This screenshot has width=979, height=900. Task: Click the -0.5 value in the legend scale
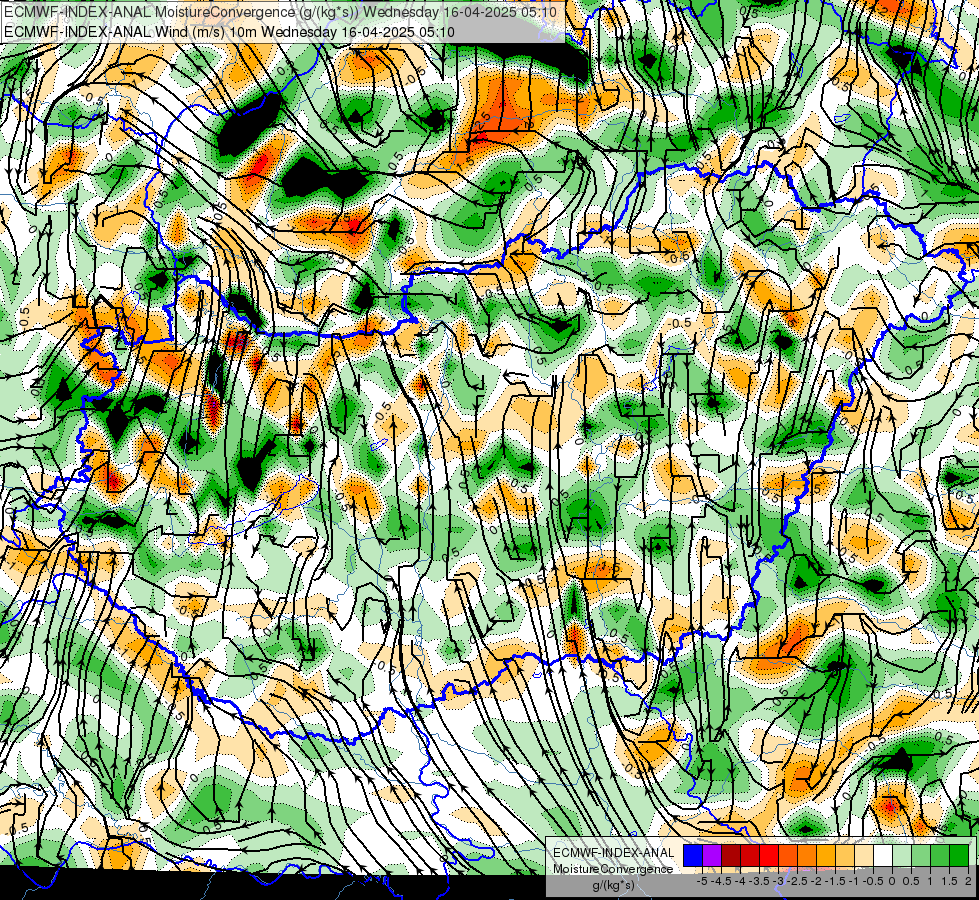click(873, 881)
